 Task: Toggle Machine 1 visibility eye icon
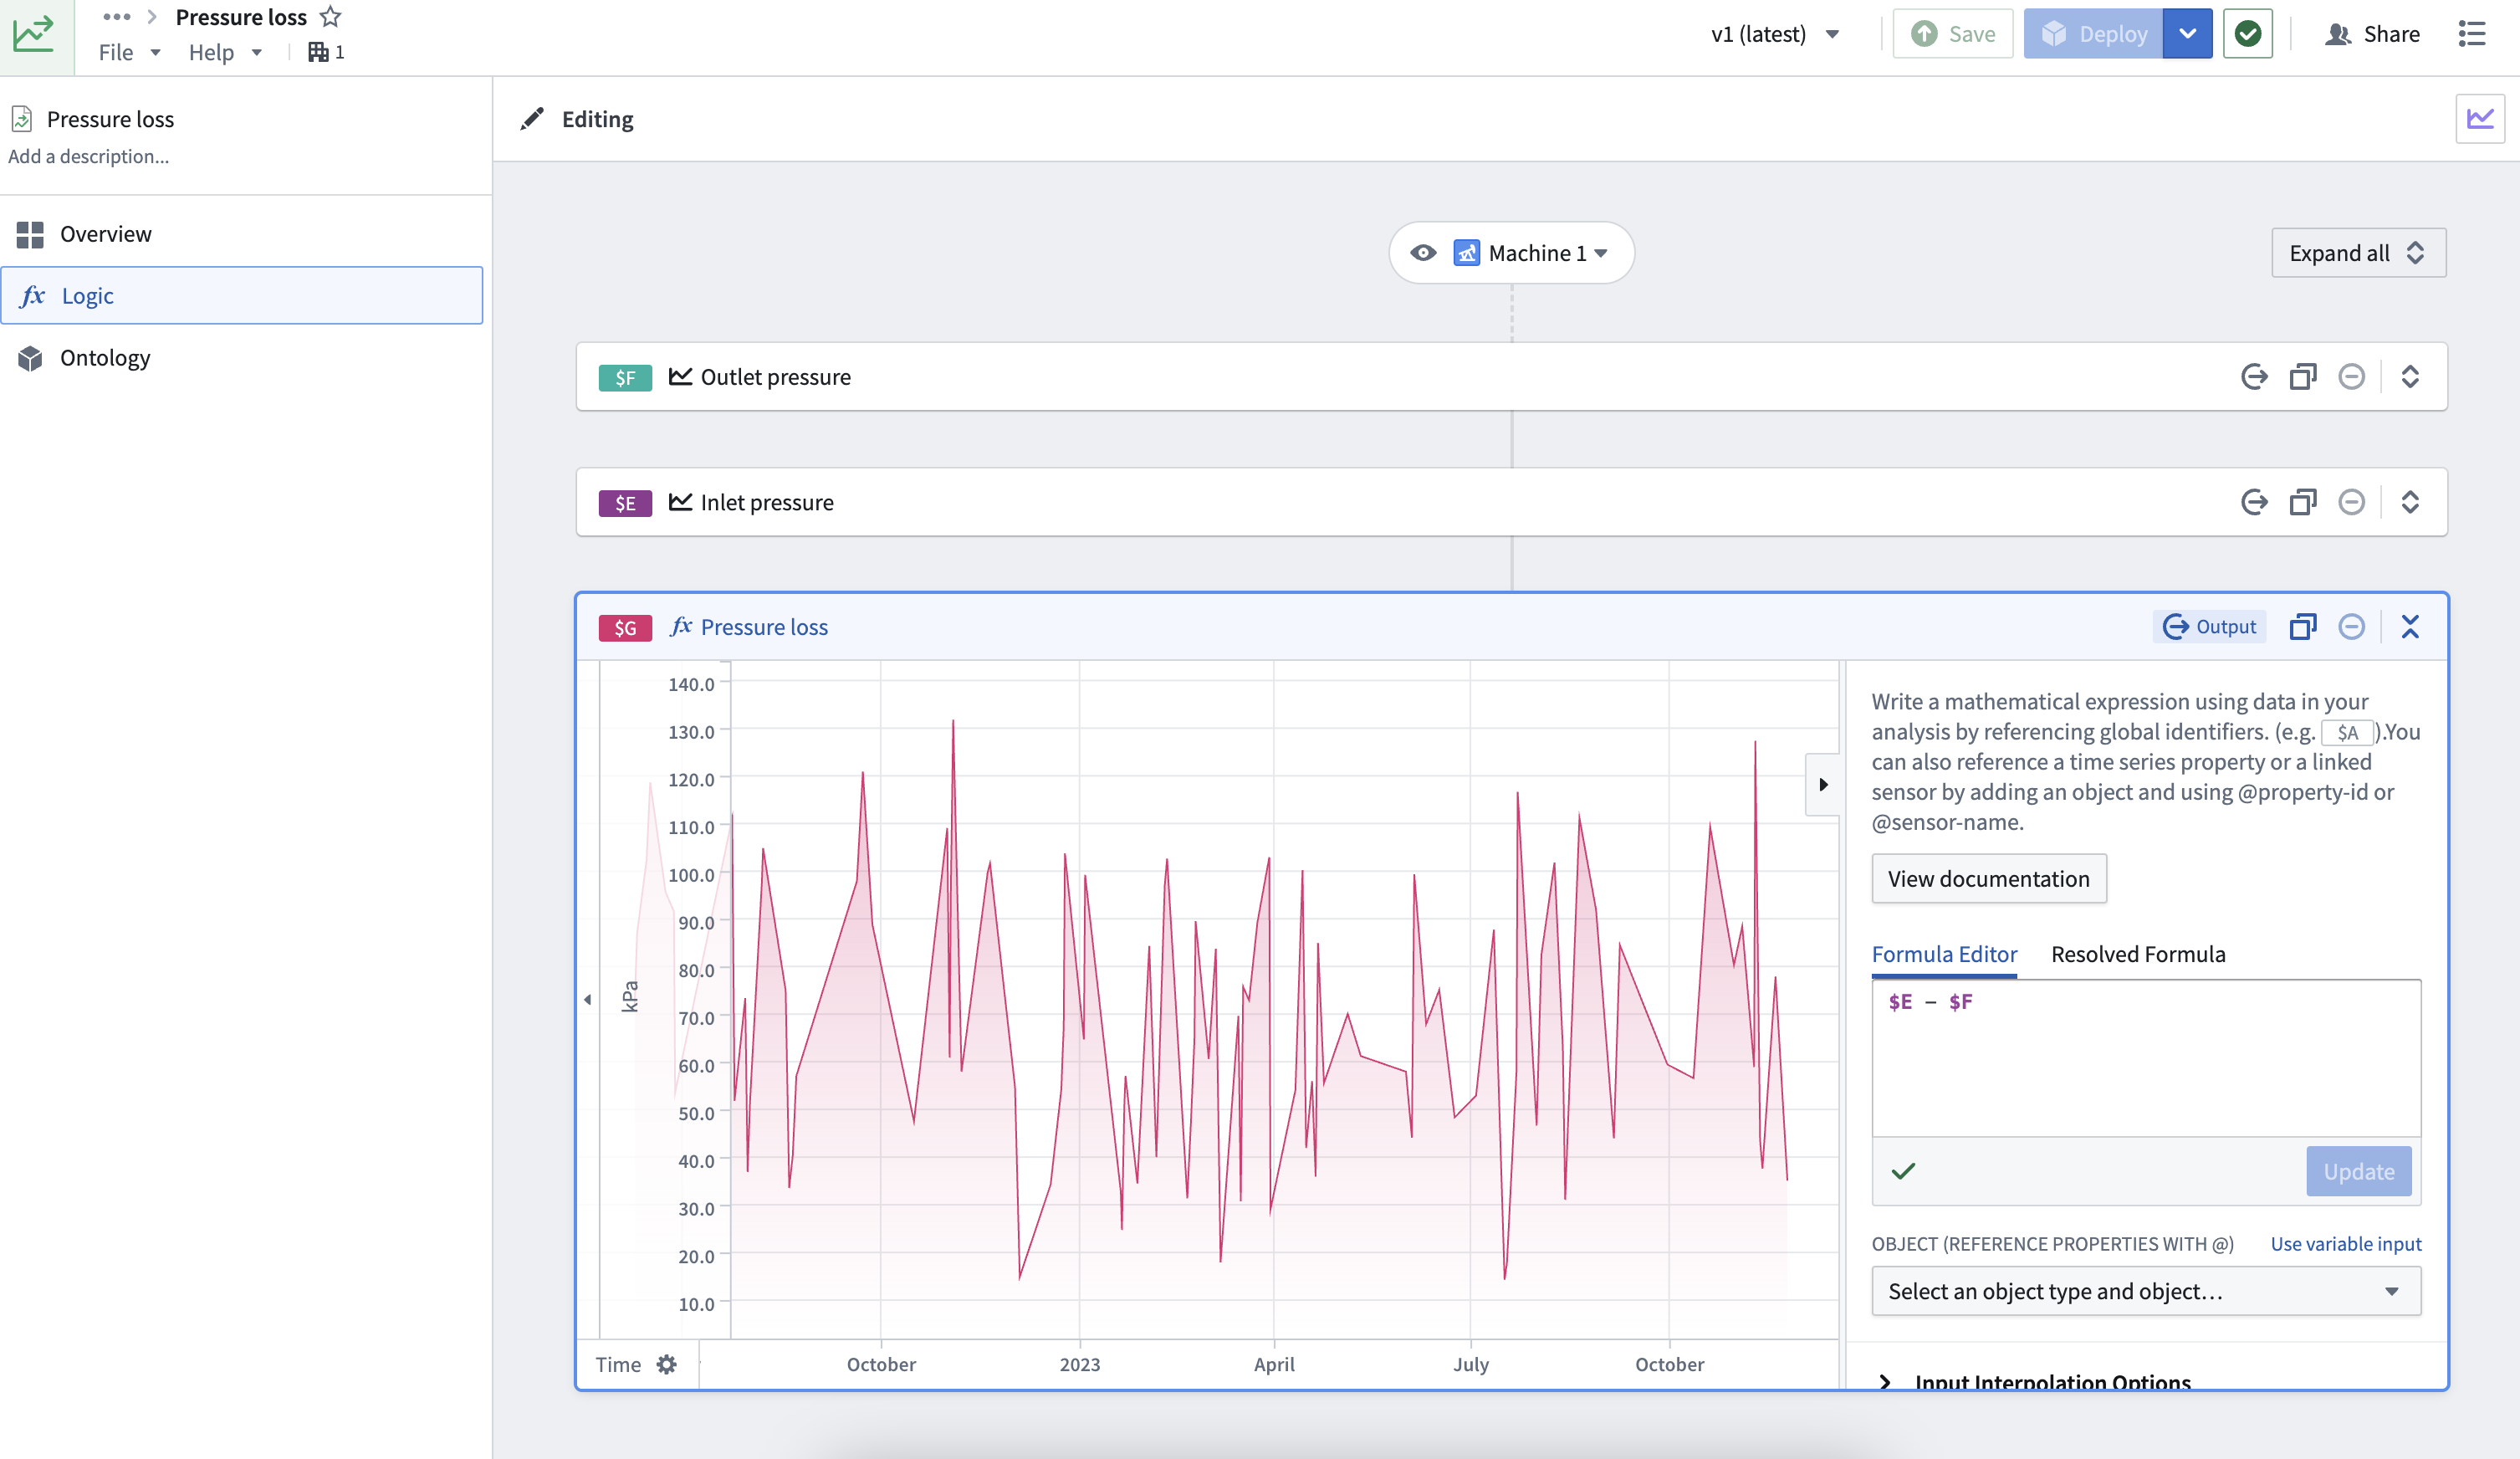[1423, 253]
